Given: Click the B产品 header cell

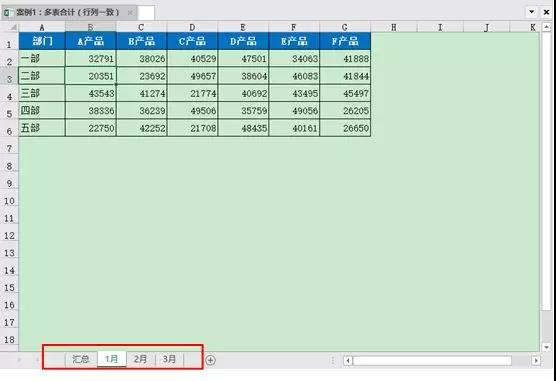Looking at the screenshot, I should click(141, 41).
